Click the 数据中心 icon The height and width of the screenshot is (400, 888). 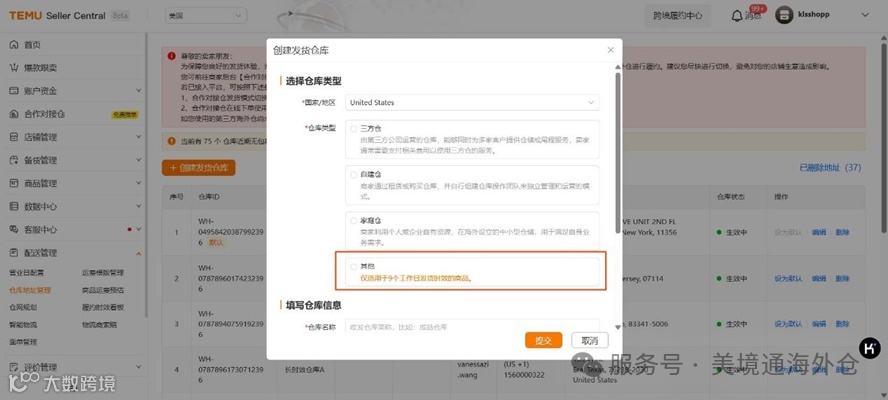pyautogui.click(x=14, y=206)
